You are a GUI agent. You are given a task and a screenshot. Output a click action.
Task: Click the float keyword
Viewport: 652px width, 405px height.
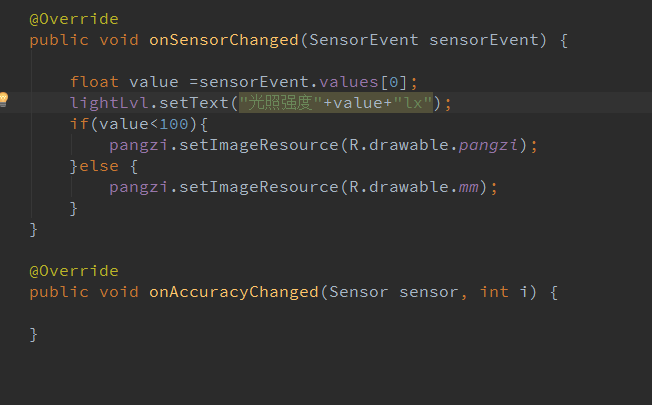click(x=94, y=81)
